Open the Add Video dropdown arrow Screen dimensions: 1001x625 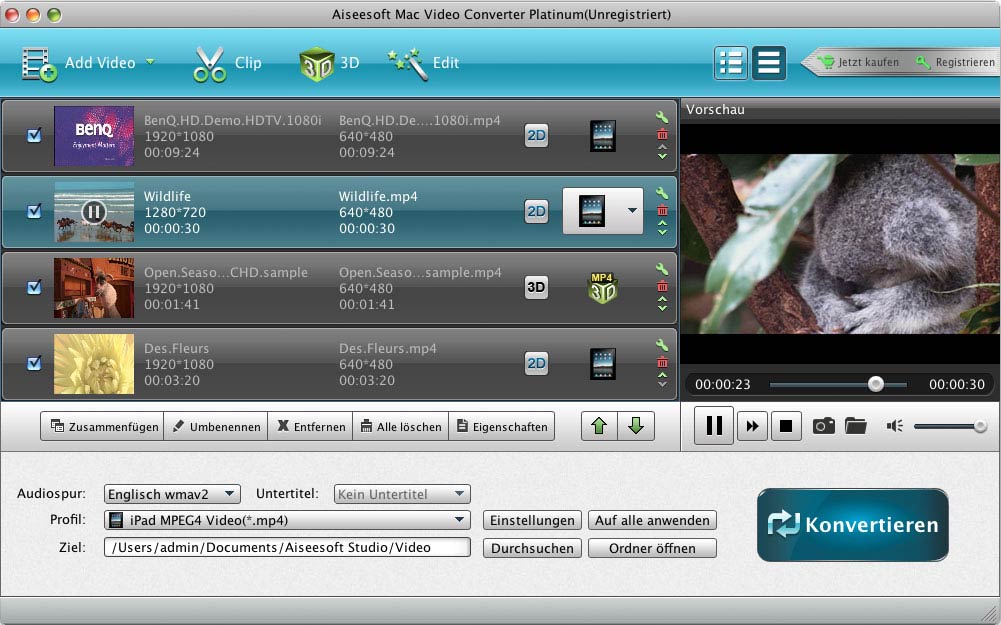150,62
